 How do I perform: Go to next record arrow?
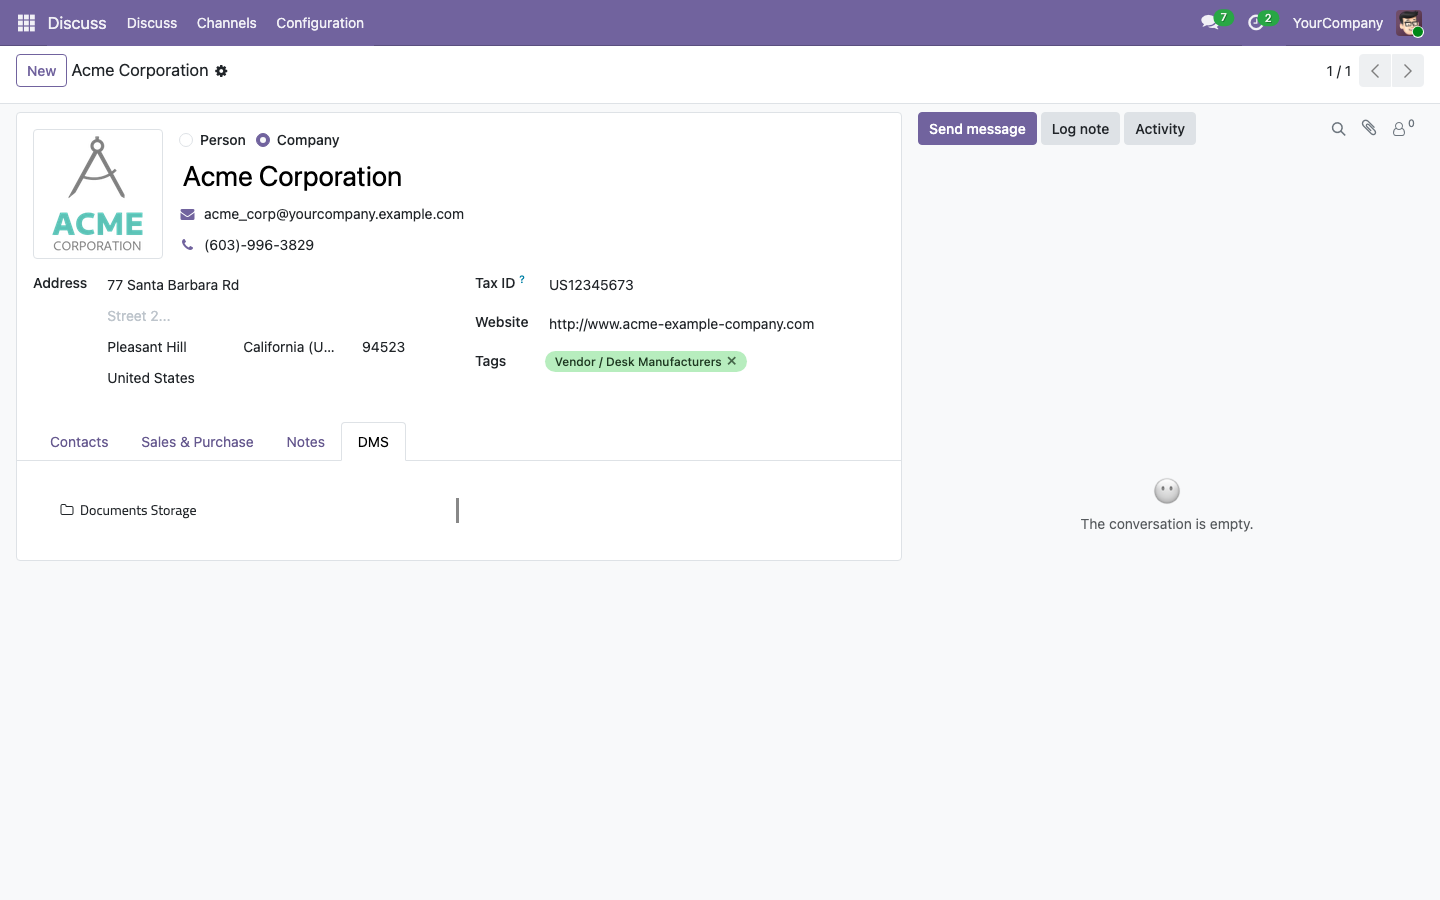(x=1407, y=71)
